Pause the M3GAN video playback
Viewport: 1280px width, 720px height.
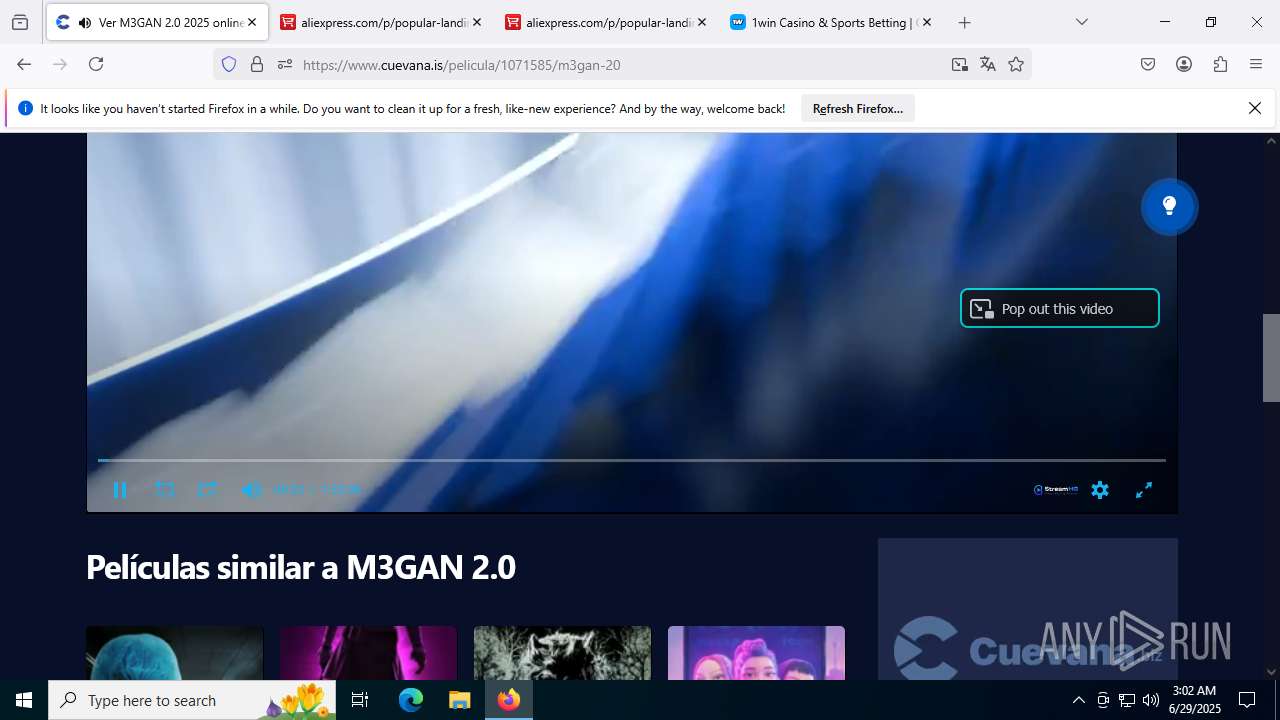pos(120,490)
